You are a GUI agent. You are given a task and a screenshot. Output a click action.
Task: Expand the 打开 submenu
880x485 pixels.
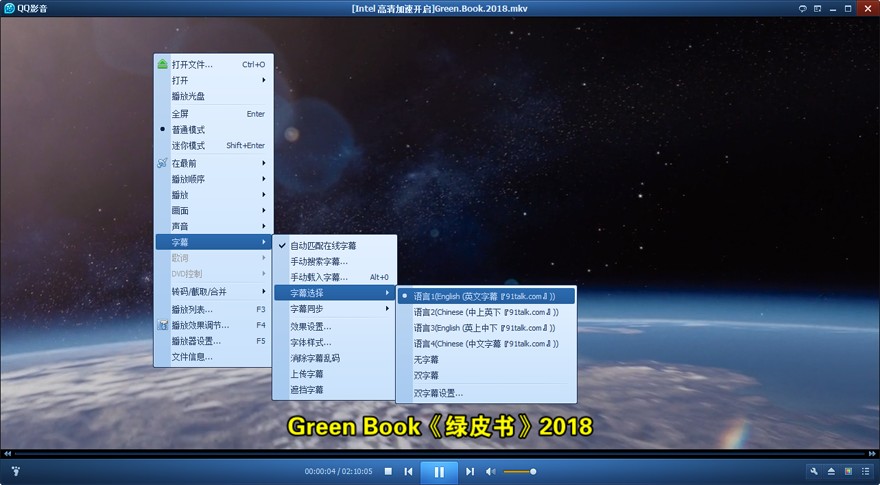coord(214,80)
